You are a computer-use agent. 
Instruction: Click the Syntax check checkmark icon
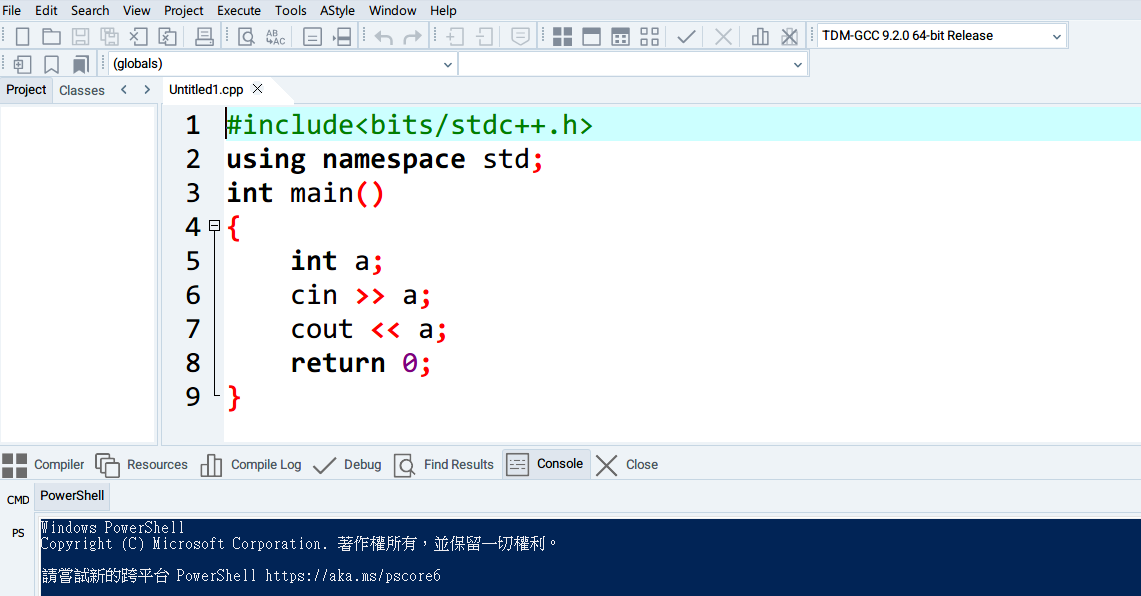click(686, 37)
